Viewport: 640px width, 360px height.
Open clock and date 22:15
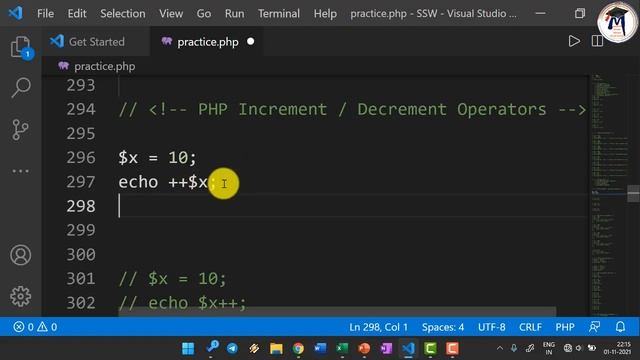coord(618,348)
